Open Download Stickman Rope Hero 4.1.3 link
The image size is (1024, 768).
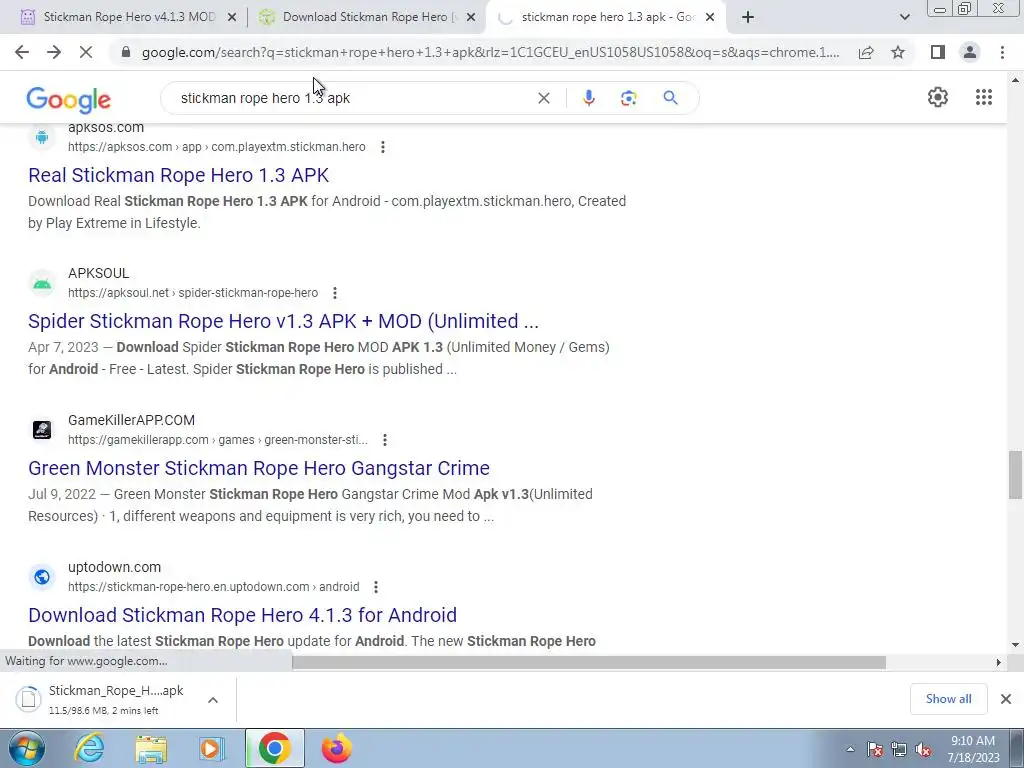[x=242, y=615]
